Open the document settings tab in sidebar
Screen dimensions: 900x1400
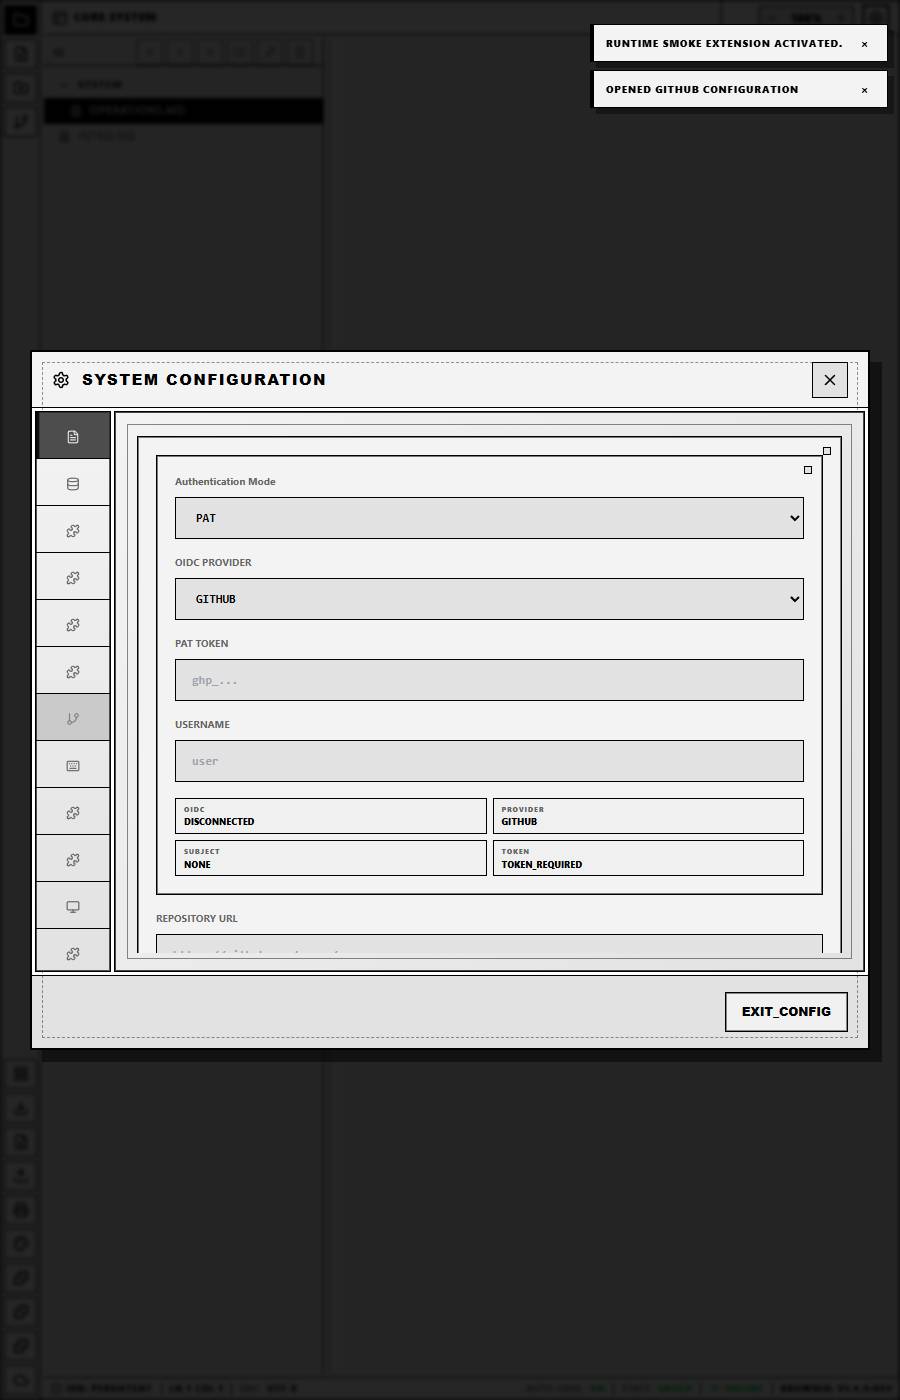coord(73,436)
